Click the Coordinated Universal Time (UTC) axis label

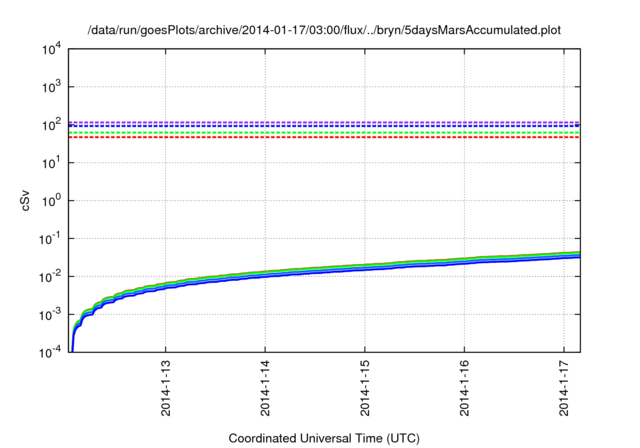coord(324,438)
